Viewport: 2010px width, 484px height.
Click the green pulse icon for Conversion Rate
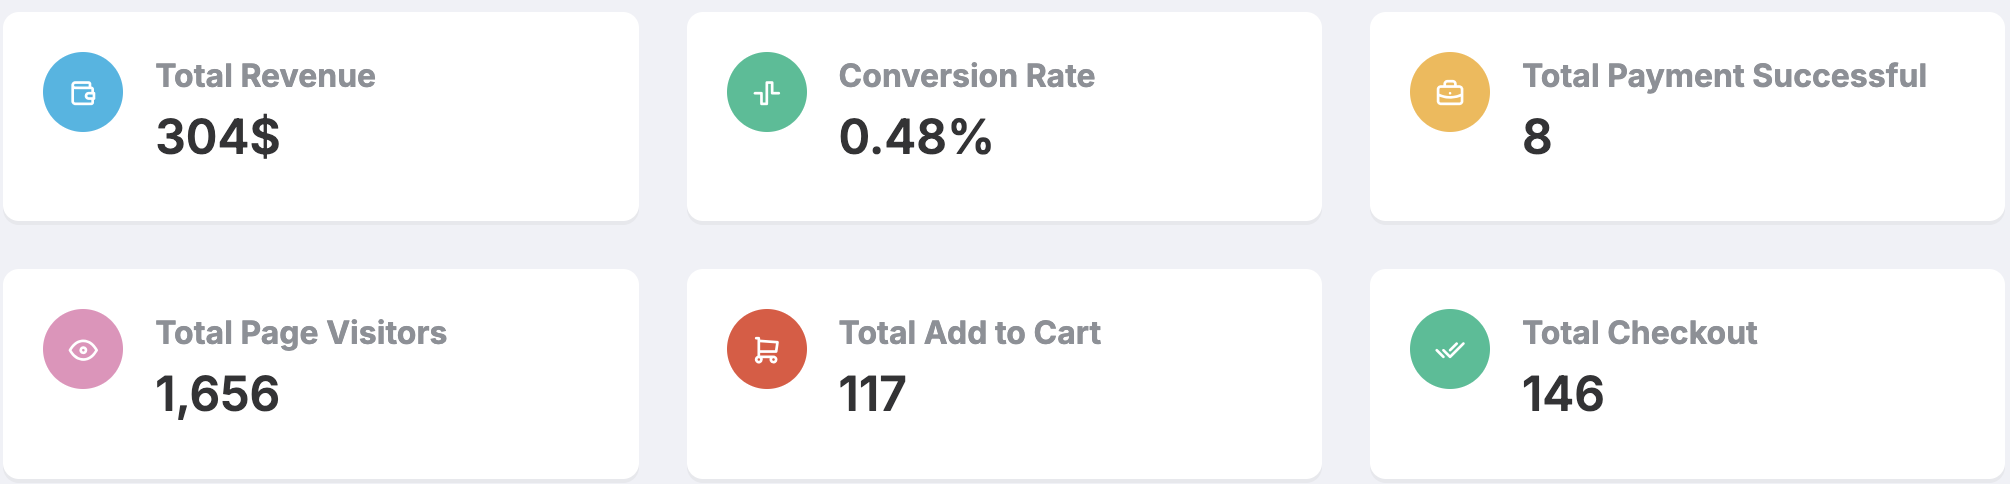[x=767, y=93]
